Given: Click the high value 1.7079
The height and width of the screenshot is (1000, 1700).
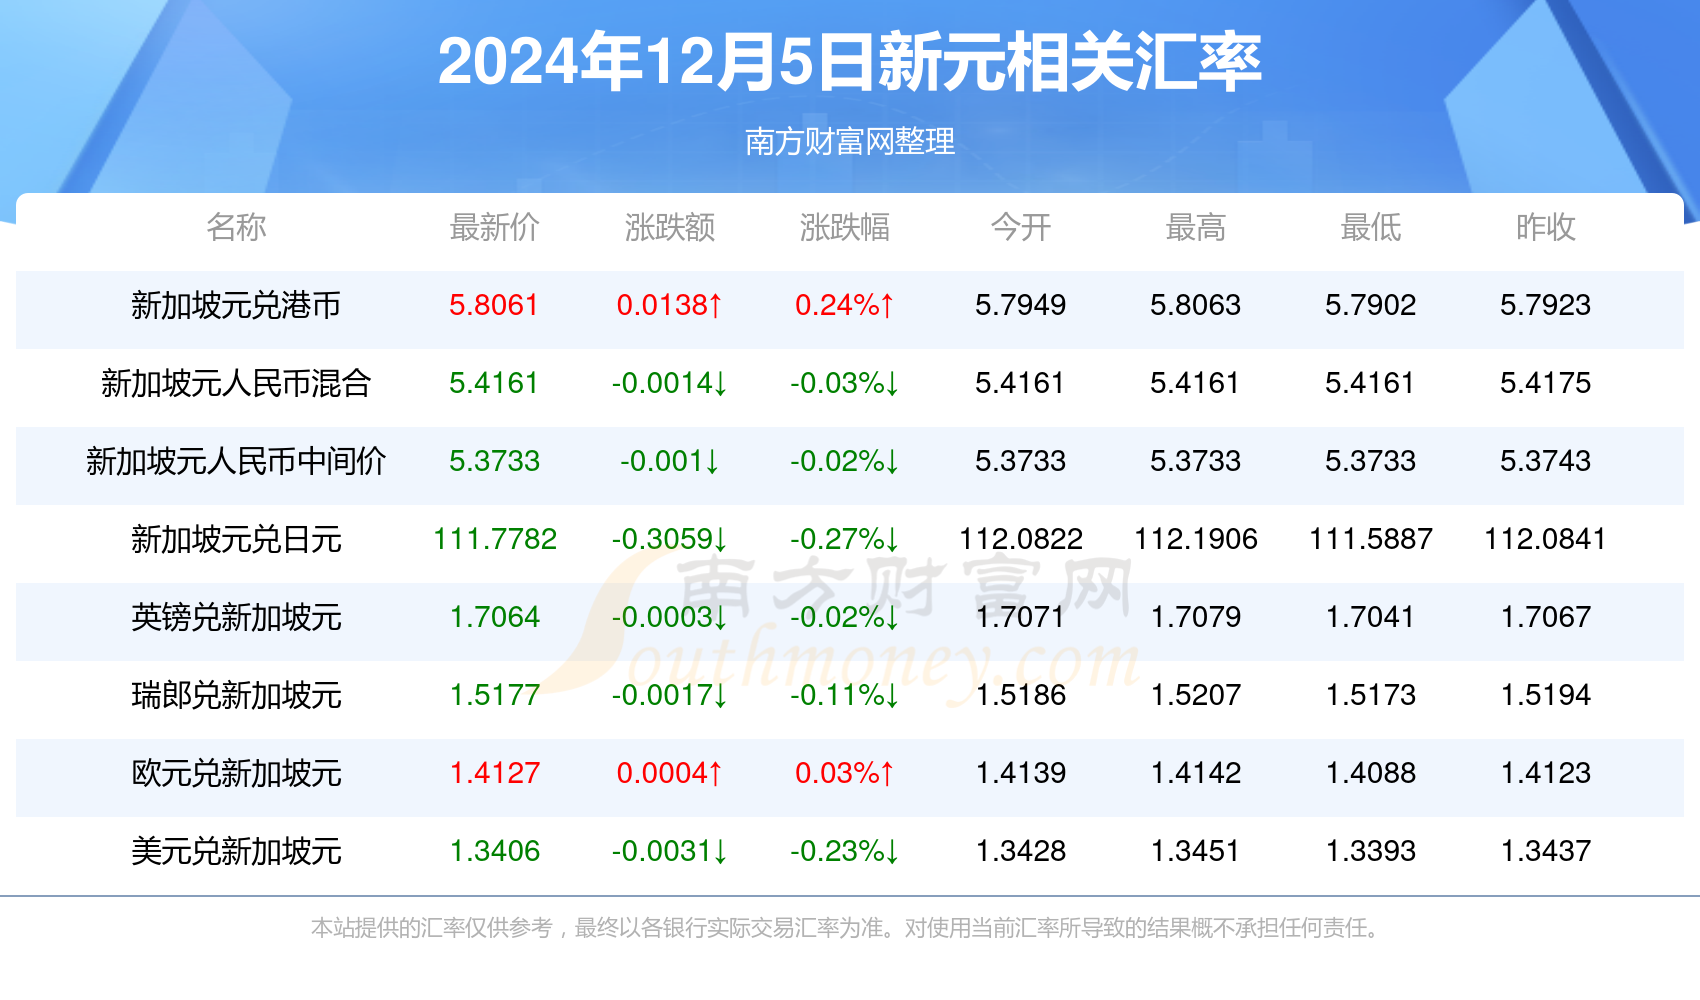Looking at the screenshot, I should pyautogui.click(x=1196, y=617).
